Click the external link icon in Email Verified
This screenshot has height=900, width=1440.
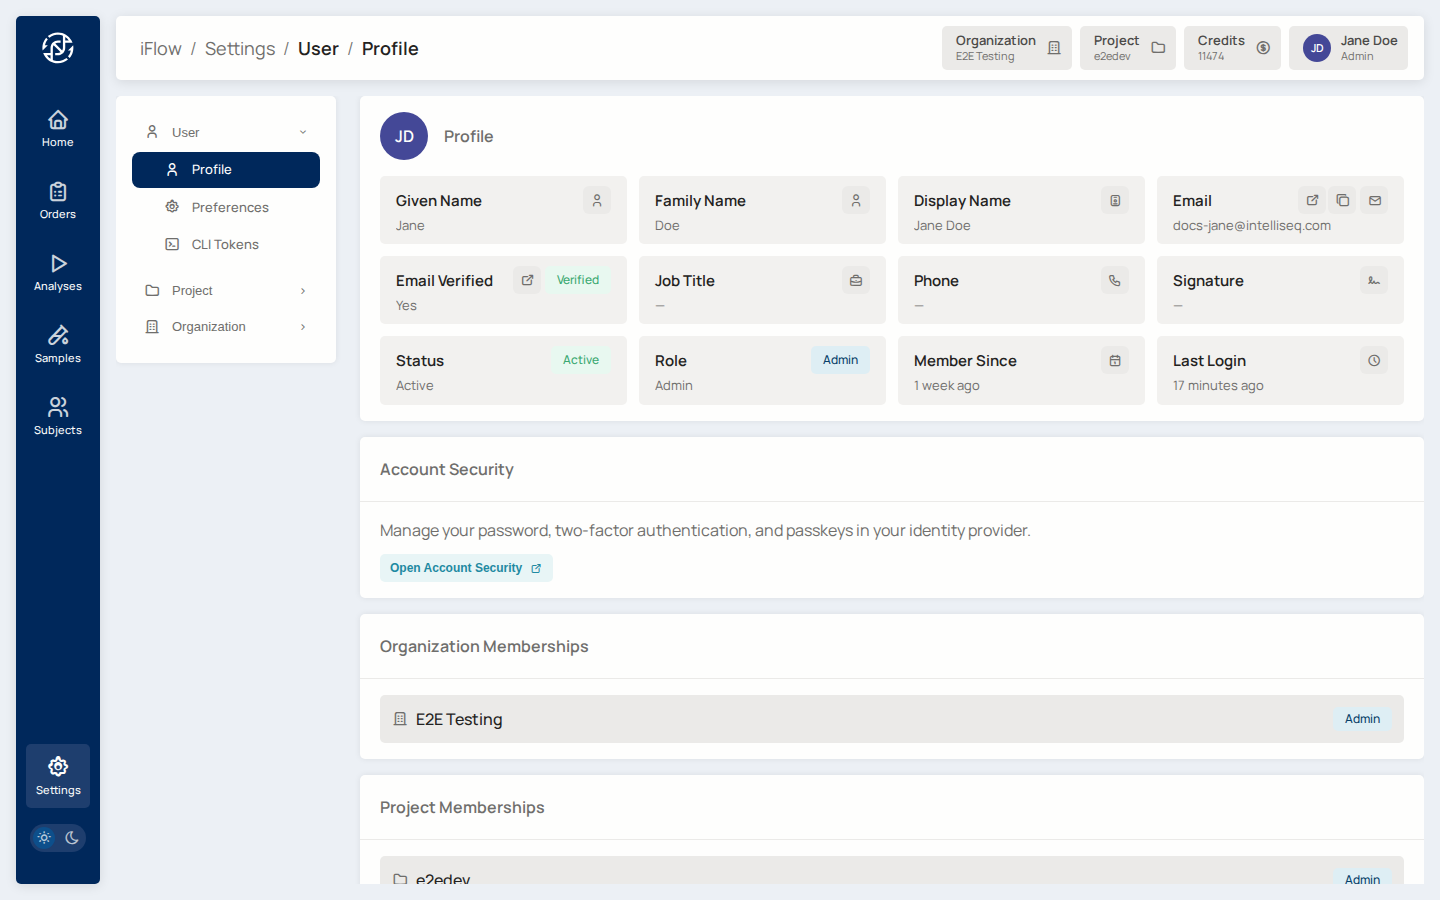[x=527, y=280]
